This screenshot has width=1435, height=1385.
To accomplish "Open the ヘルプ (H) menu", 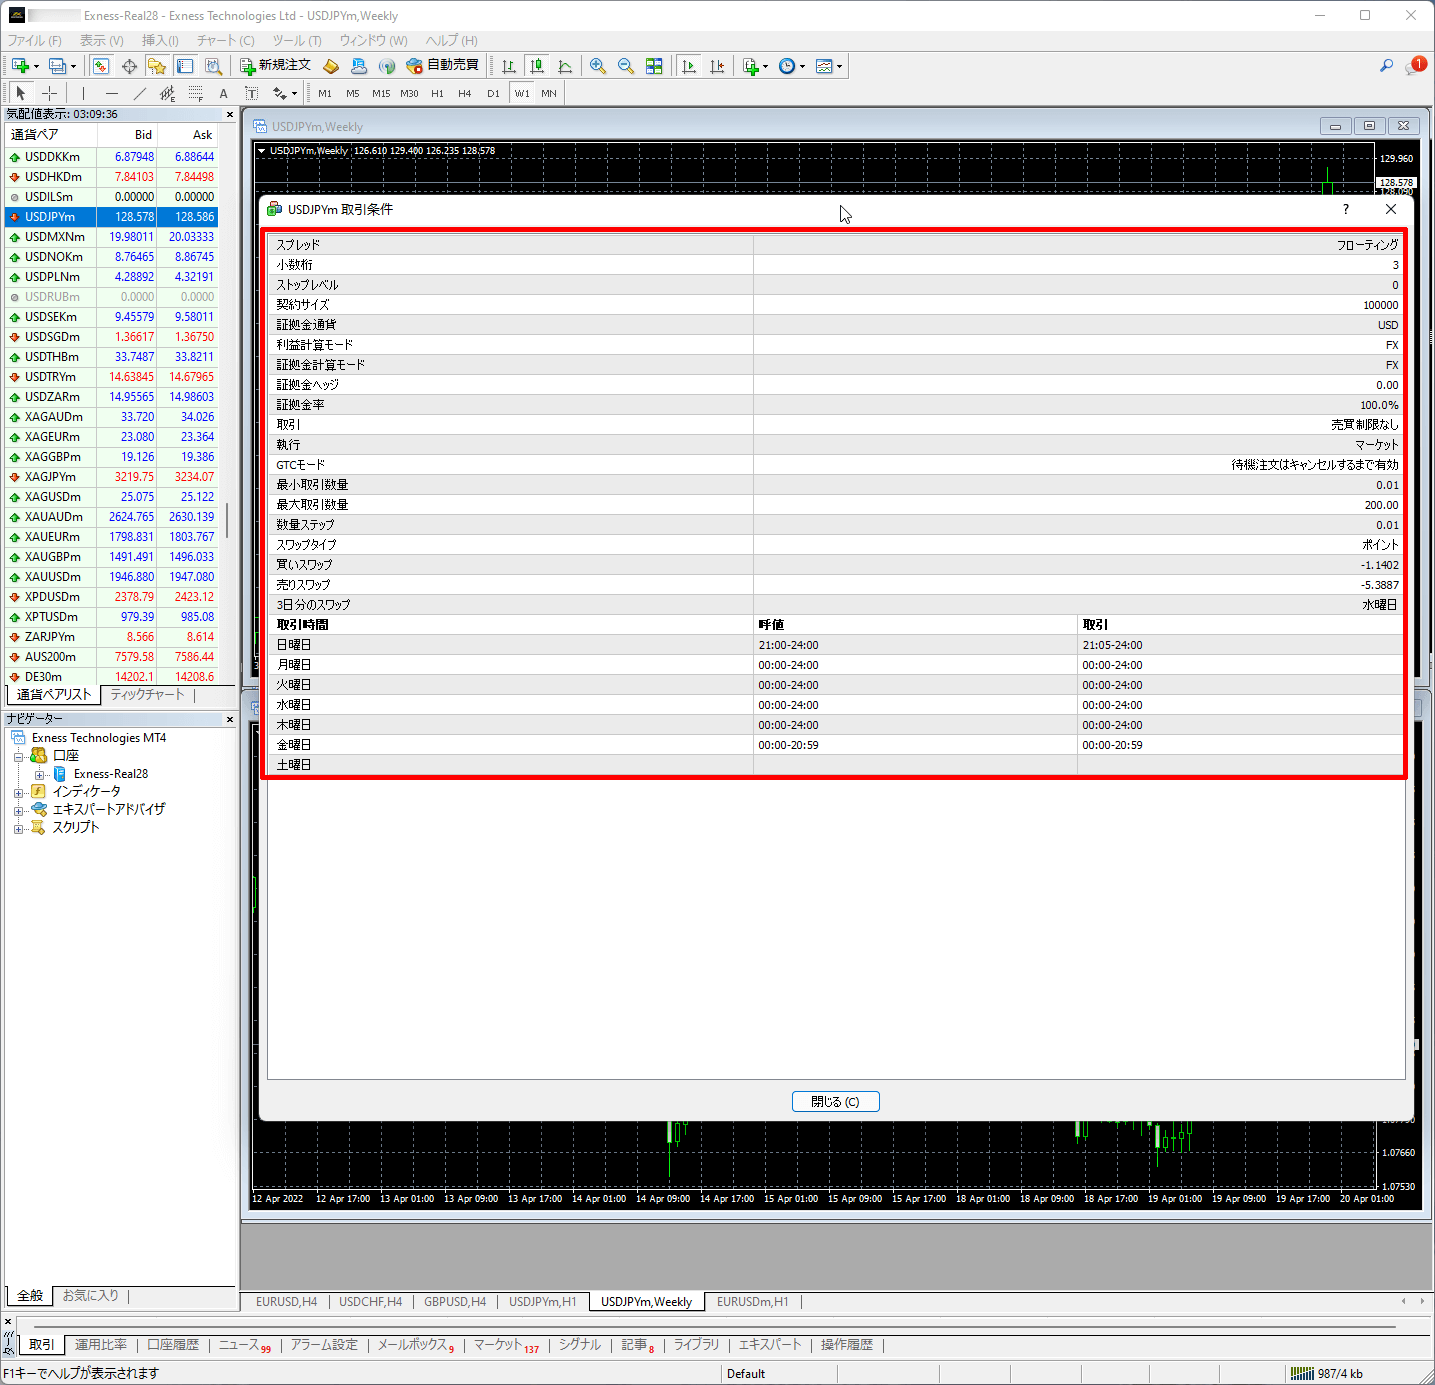I will coord(451,41).
